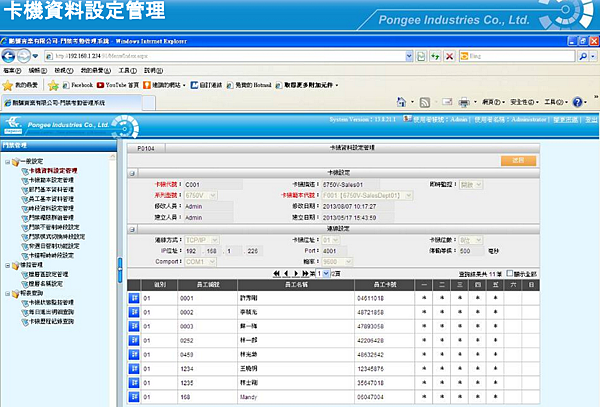Open detail icon for employee 0003
The width and height of the screenshot is (600, 407).
(x=134, y=326)
